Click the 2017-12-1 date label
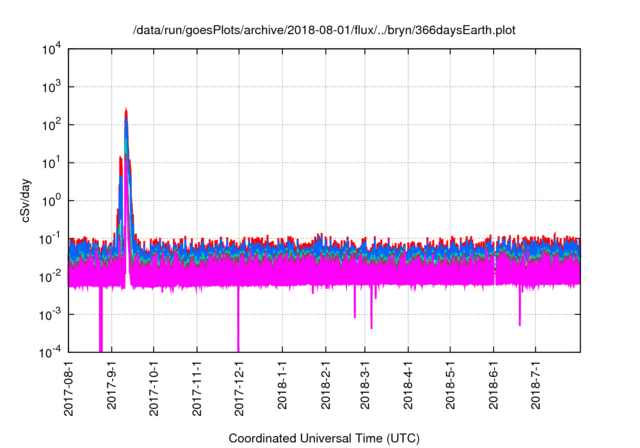Image resolution: width=640 pixels, height=448 pixels. (x=239, y=388)
